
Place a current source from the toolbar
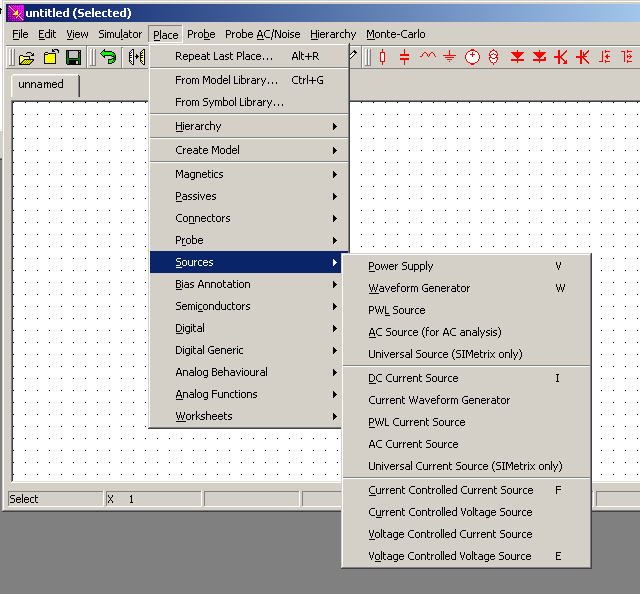[493, 57]
